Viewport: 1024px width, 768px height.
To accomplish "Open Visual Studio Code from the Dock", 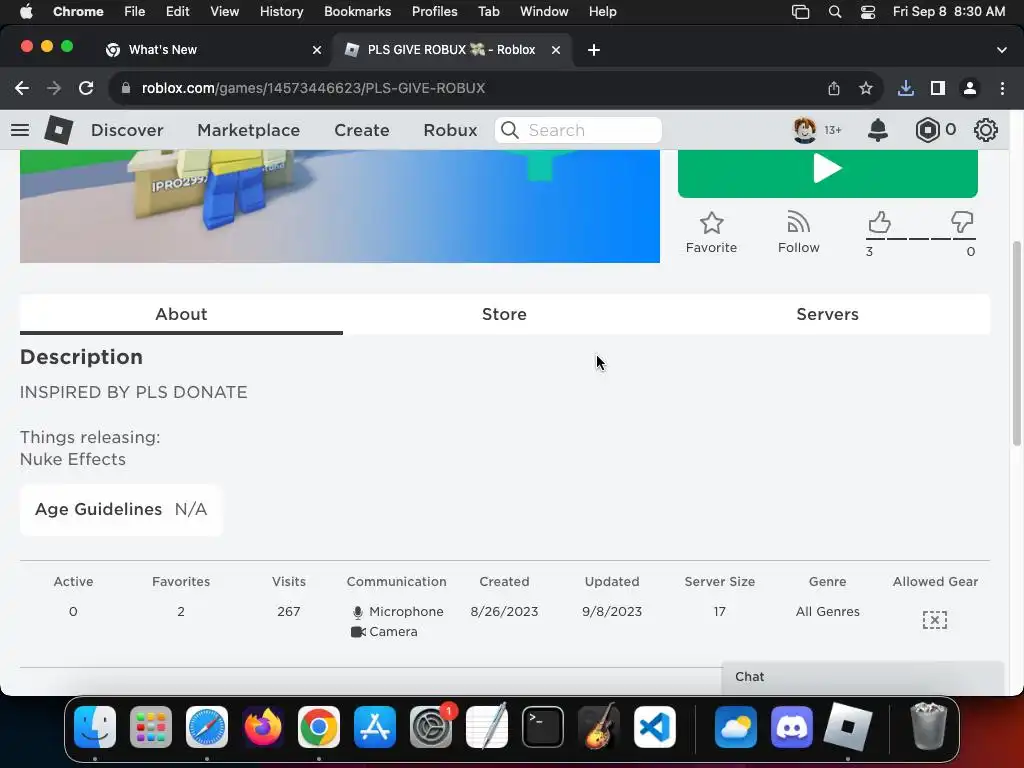I will click(654, 726).
